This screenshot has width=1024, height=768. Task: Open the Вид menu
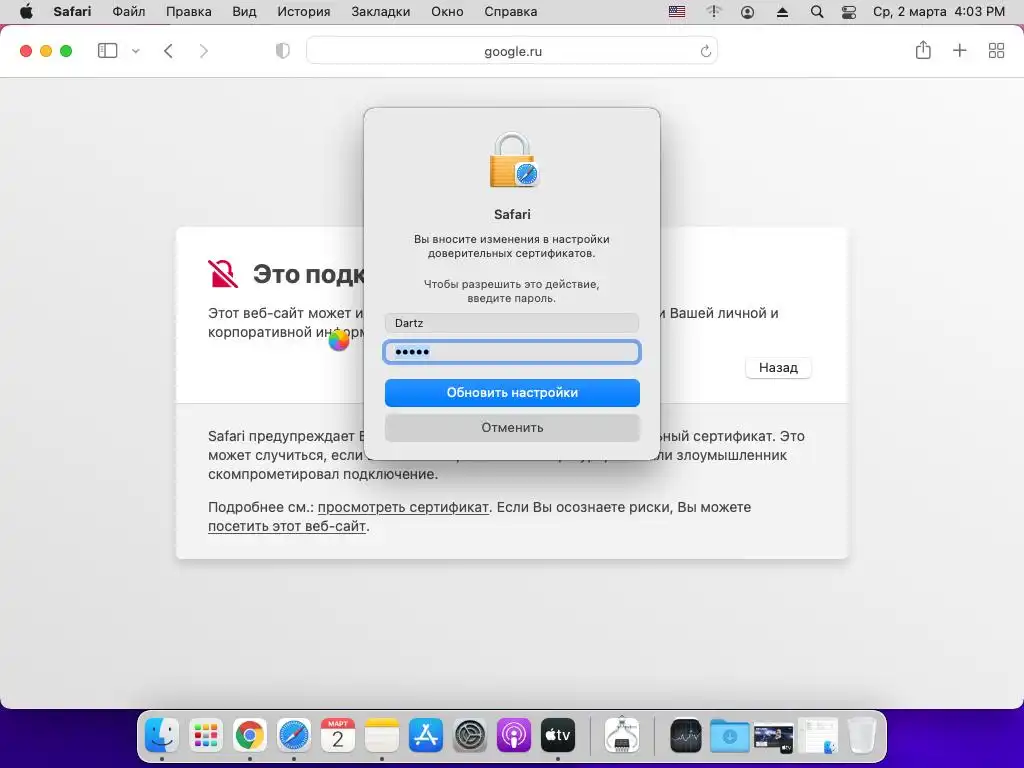pyautogui.click(x=244, y=12)
